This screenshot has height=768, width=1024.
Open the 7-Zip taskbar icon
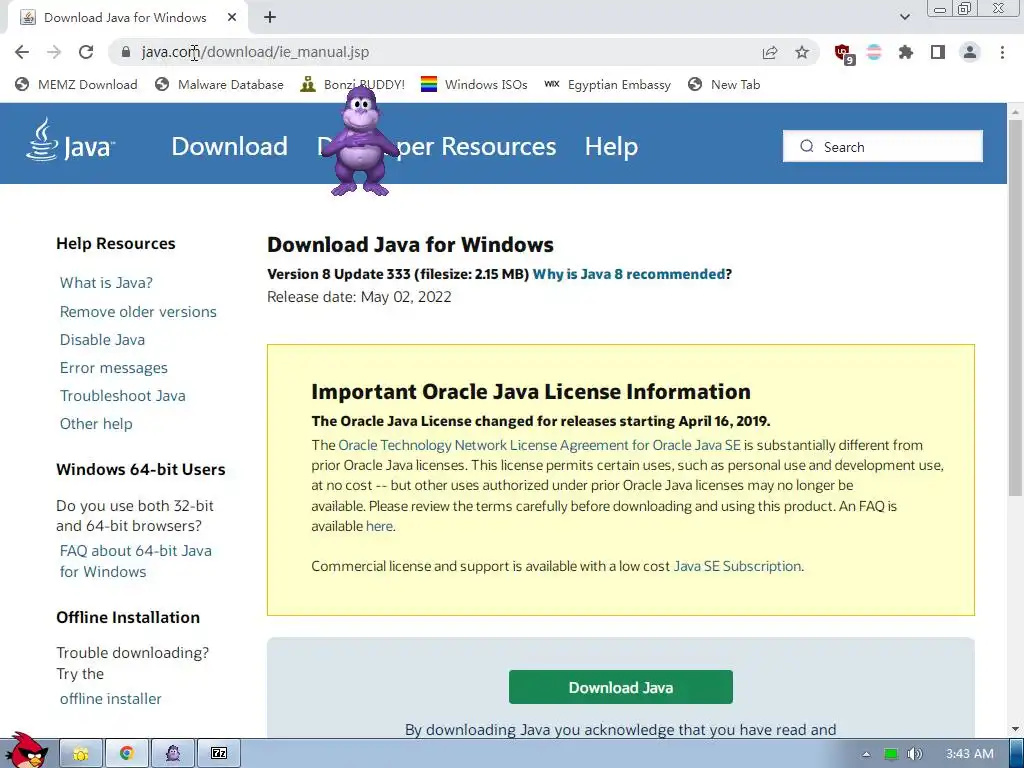click(219, 754)
